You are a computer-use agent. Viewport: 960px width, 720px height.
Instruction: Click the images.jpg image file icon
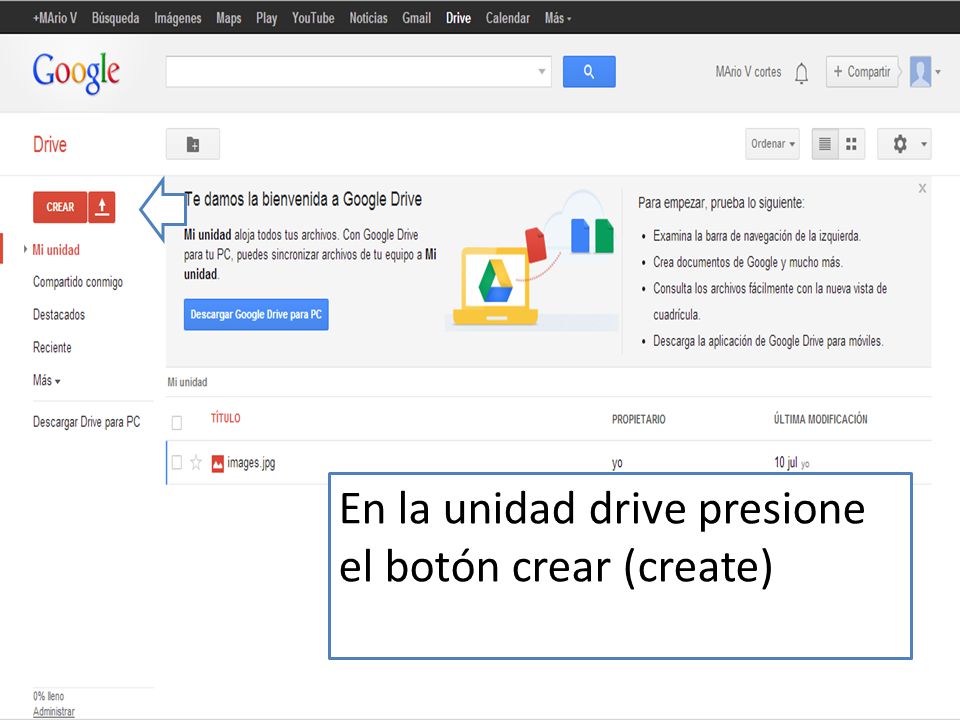coord(217,463)
